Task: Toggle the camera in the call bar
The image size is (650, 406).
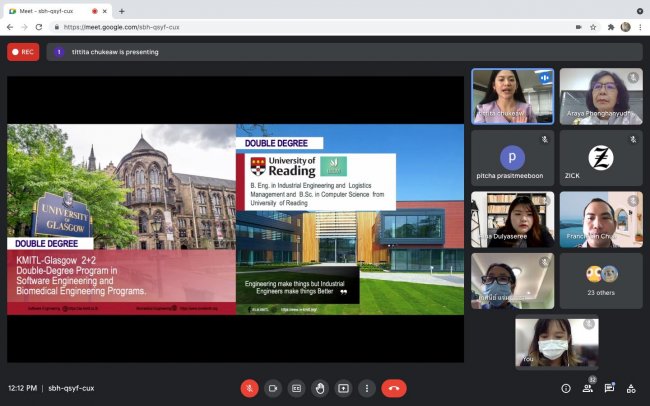Action: point(273,388)
